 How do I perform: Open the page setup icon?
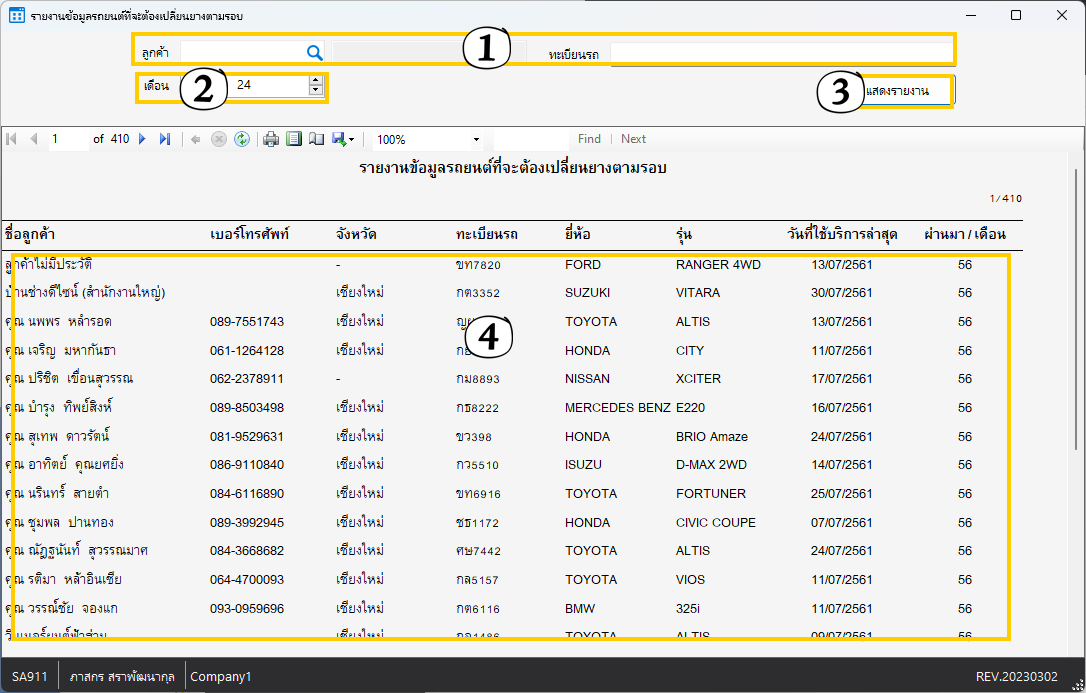[x=316, y=139]
